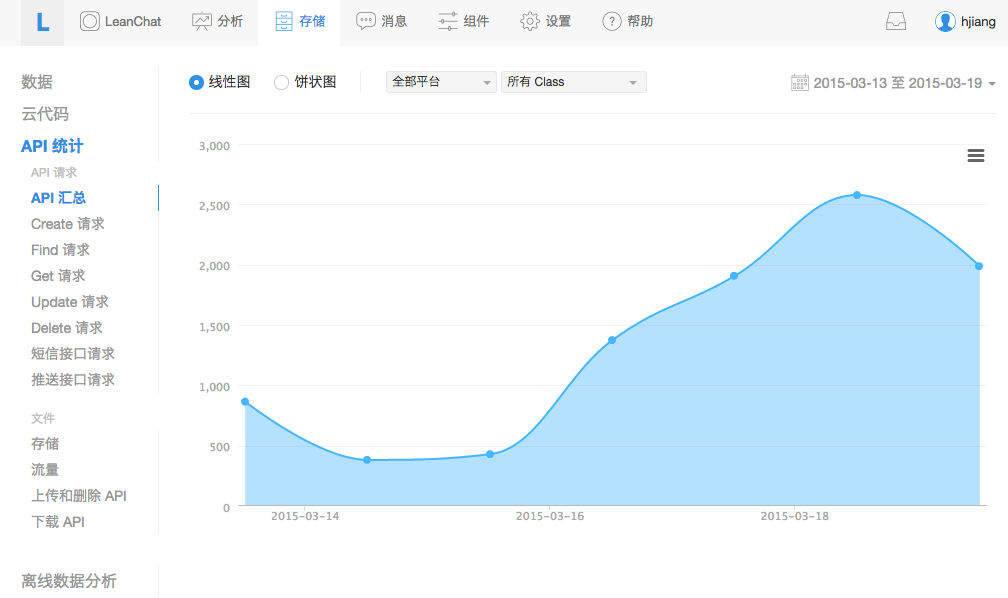Click the API 请求 section heading
The image size is (1008, 598).
pyautogui.click(x=54, y=172)
